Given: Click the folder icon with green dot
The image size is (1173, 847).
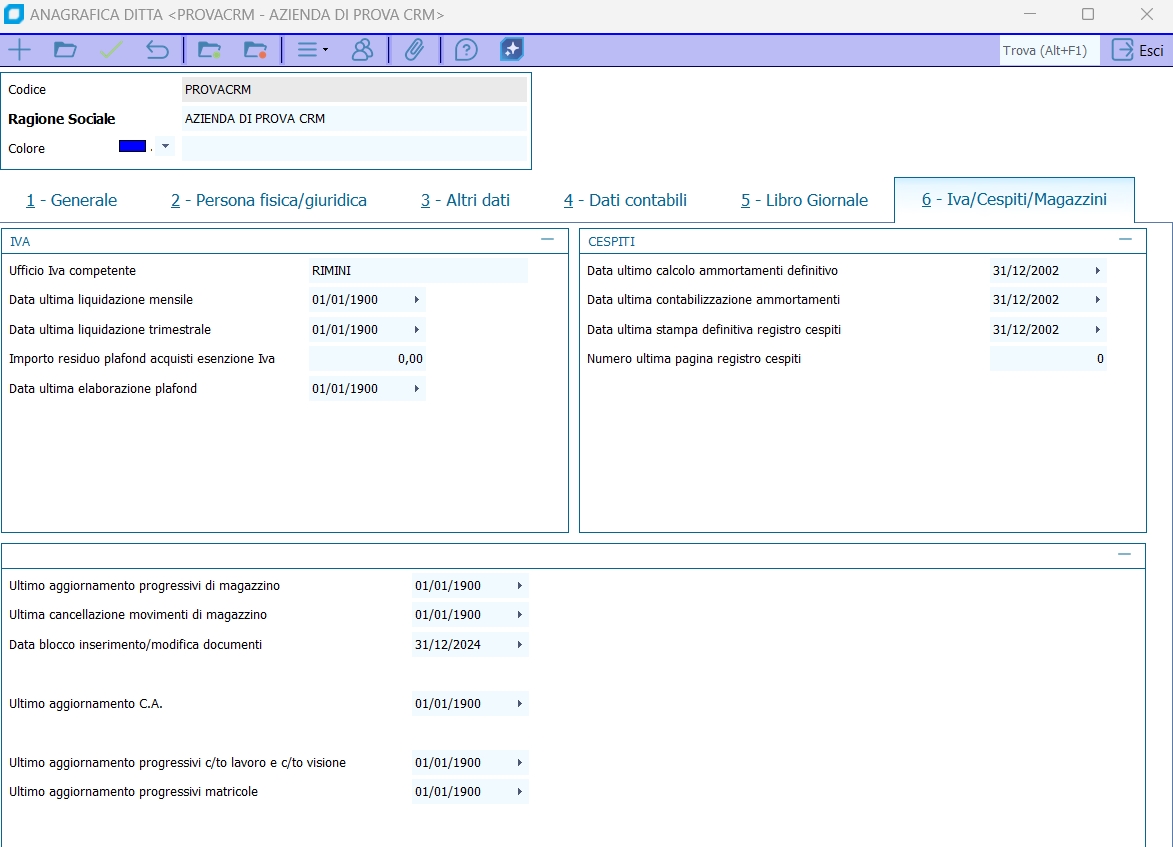Looking at the screenshot, I should pyautogui.click(x=209, y=50).
